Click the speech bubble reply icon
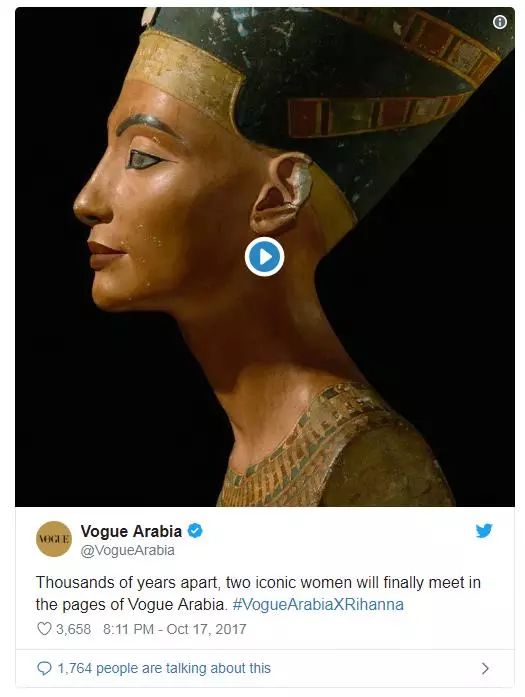The image size is (525, 697). pyautogui.click(x=44, y=668)
